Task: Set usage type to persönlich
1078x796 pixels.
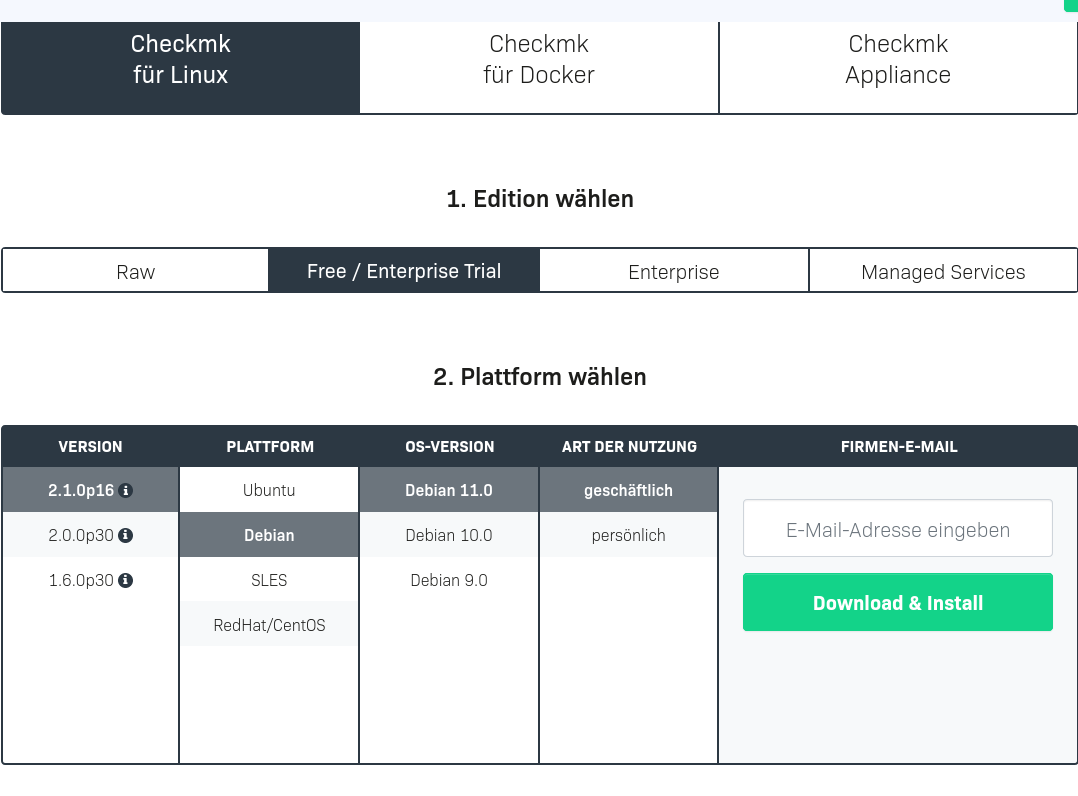Action: pyautogui.click(x=628, y=535)
